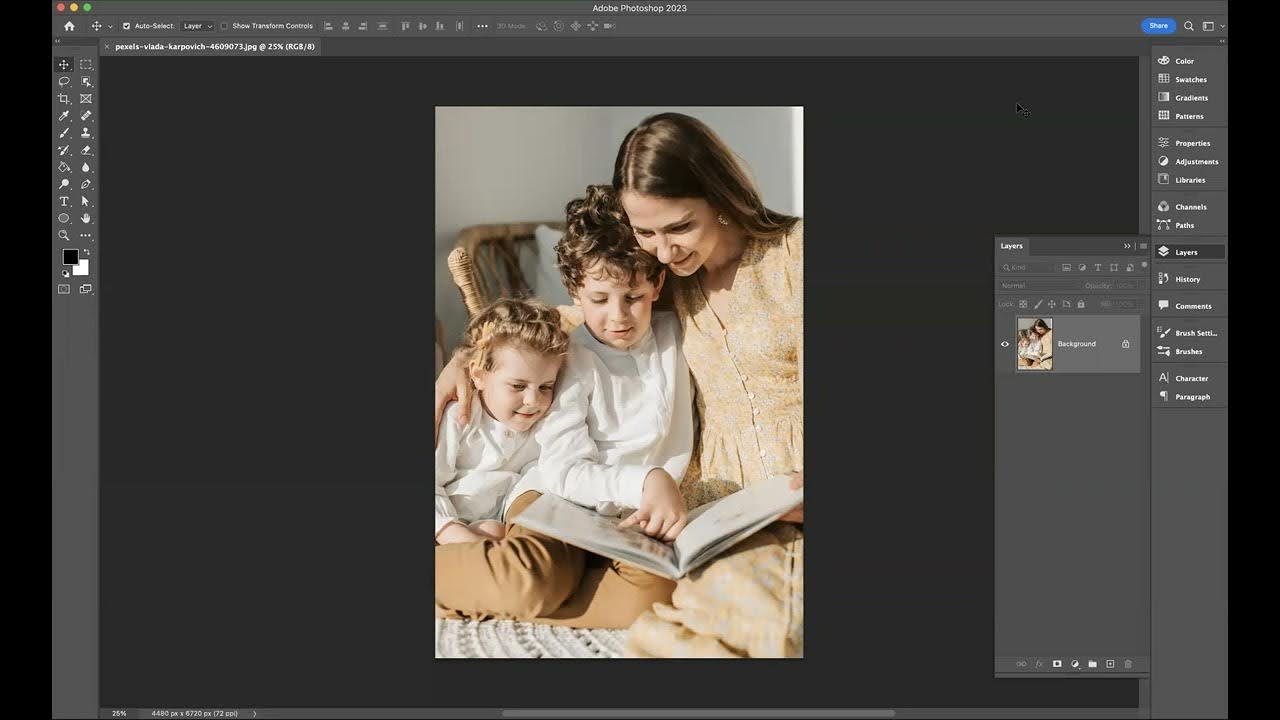Image resolution: width=1280 pixels, height=720 pixels.
Task: Toggle filter for pixel layers
Action: click(1066, 268)
